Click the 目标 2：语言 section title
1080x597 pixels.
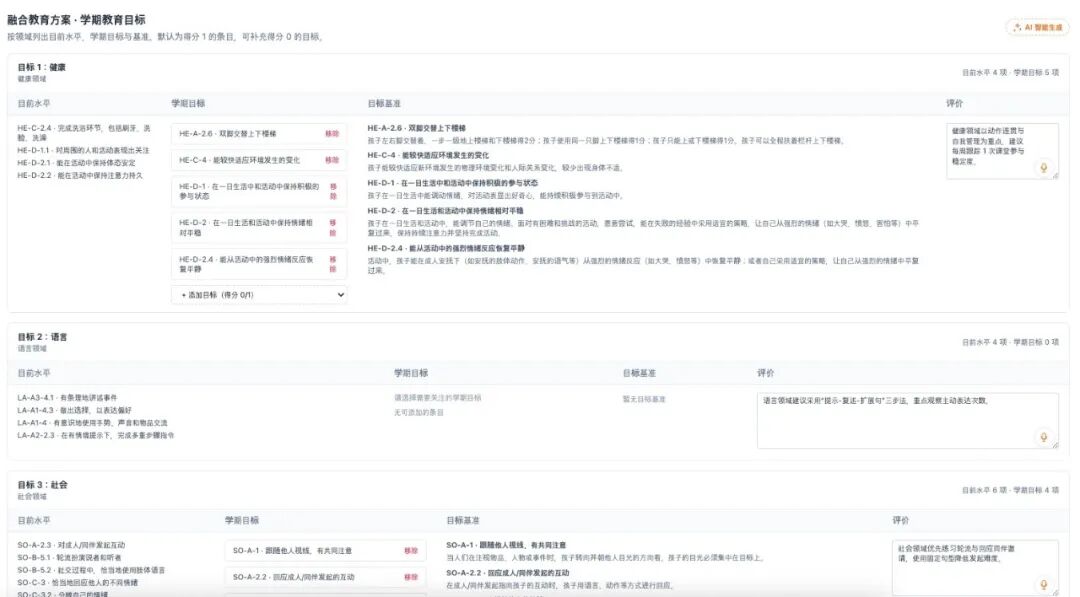pos(42,337)
